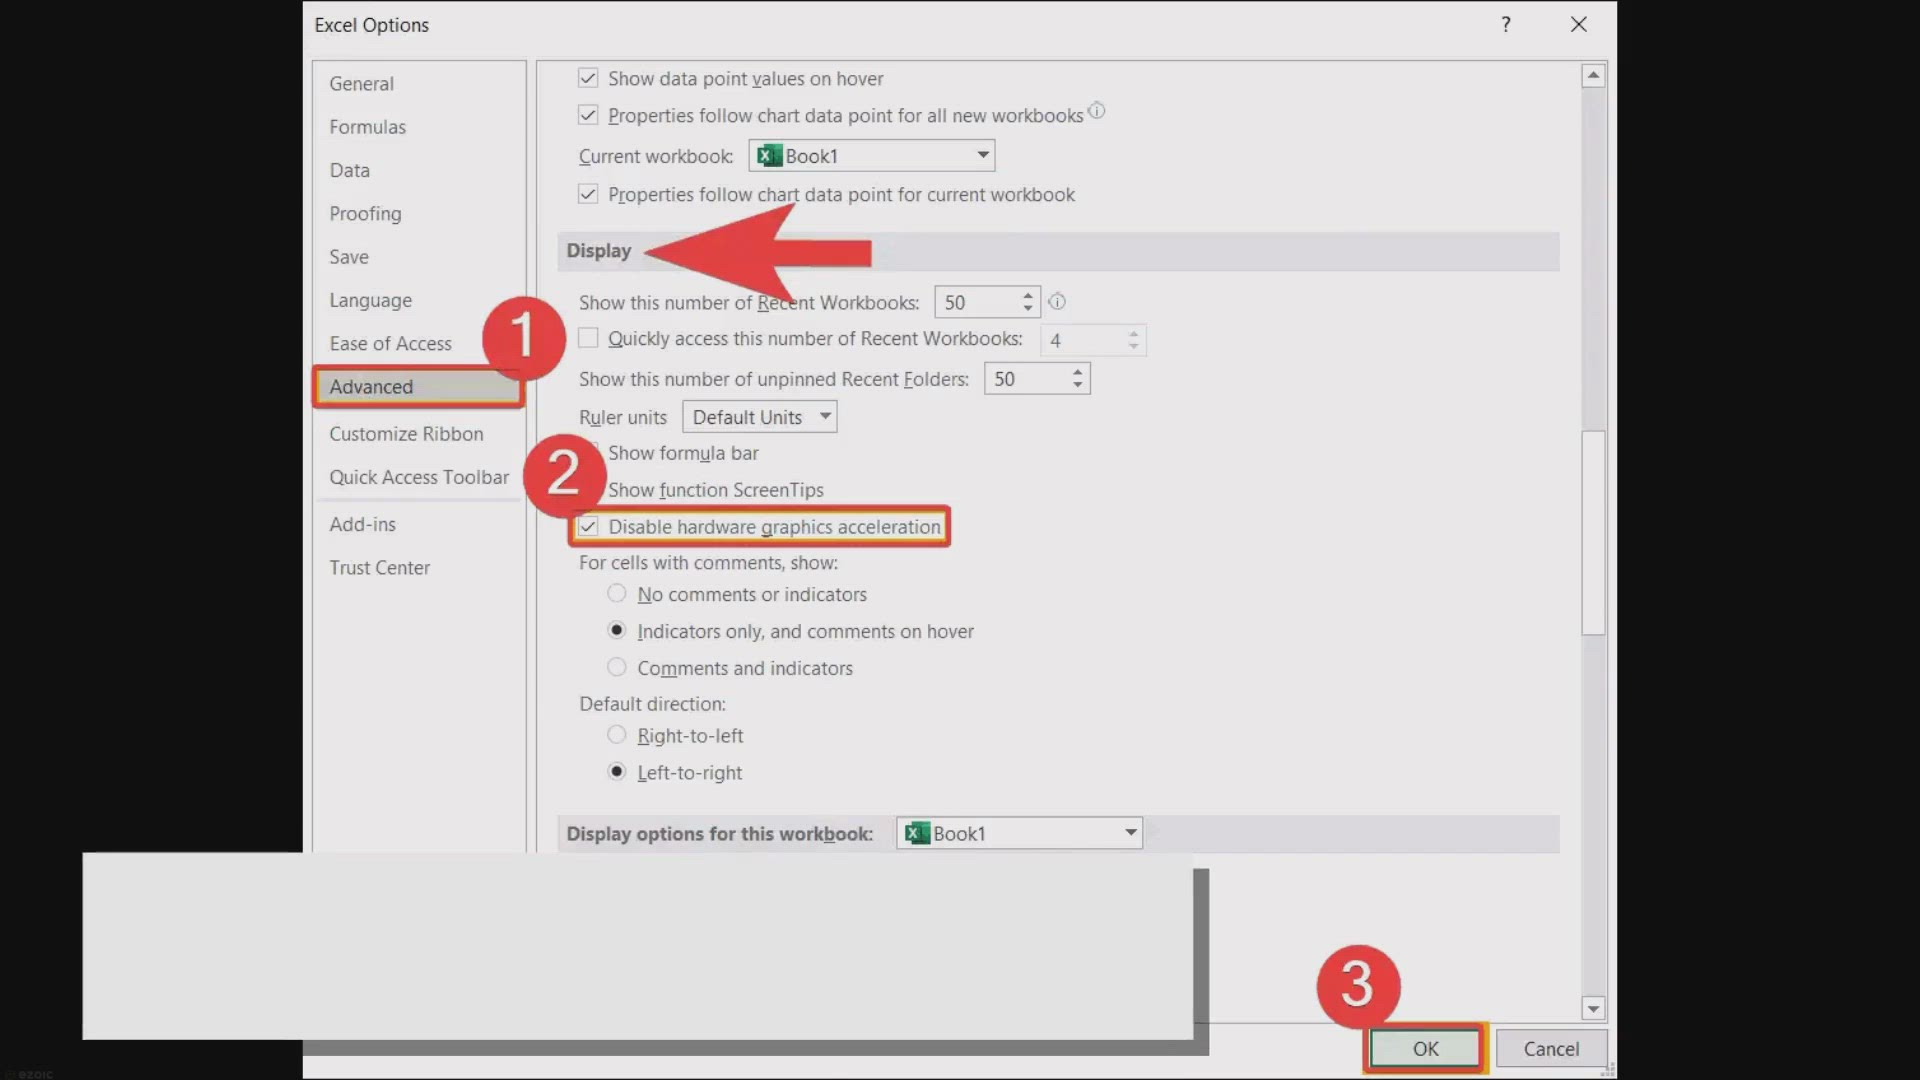The image size is (1920, 1080).
Task: Uncheck Disable hardware graphics acceleration
Action: coord(588,527)
